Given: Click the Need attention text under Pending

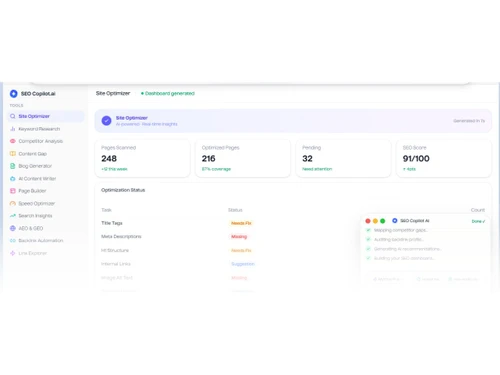Looking at the screenshot, I should pyautogui.click(x=317, y=169).
